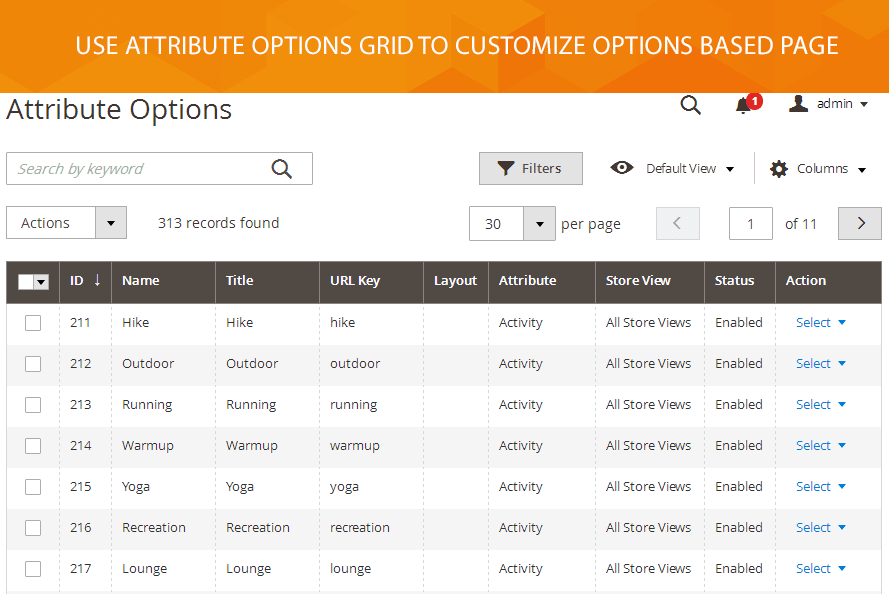Click the 'Enabled' status in Outdoor row
This screenshot has height=594, width=889.
coord(738,363)
